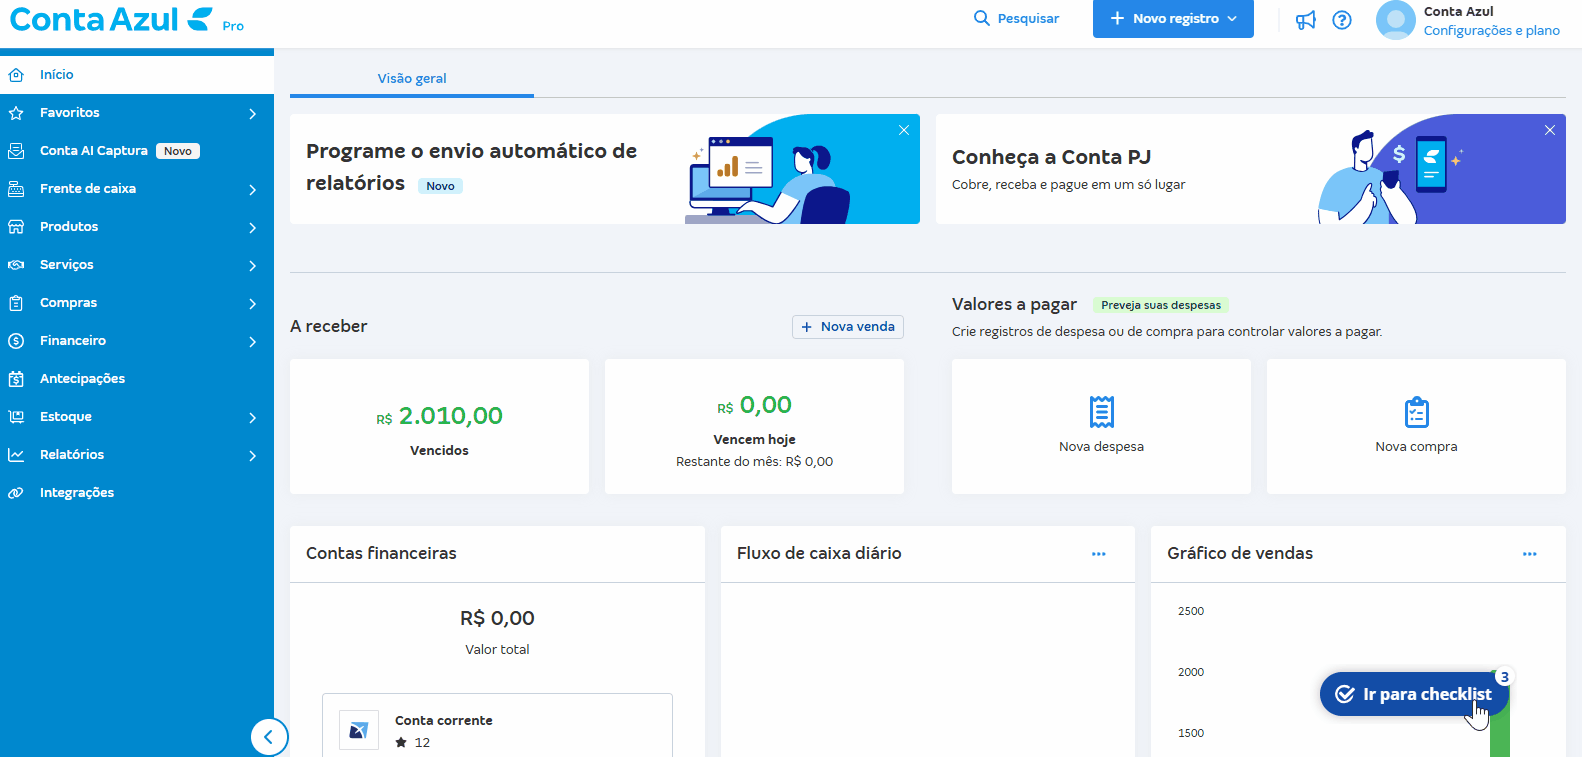This screenshot has height=757, width=1582.
Task: Click the Nova compra label
Action: pyautogui.click(x=1416, y=447)
